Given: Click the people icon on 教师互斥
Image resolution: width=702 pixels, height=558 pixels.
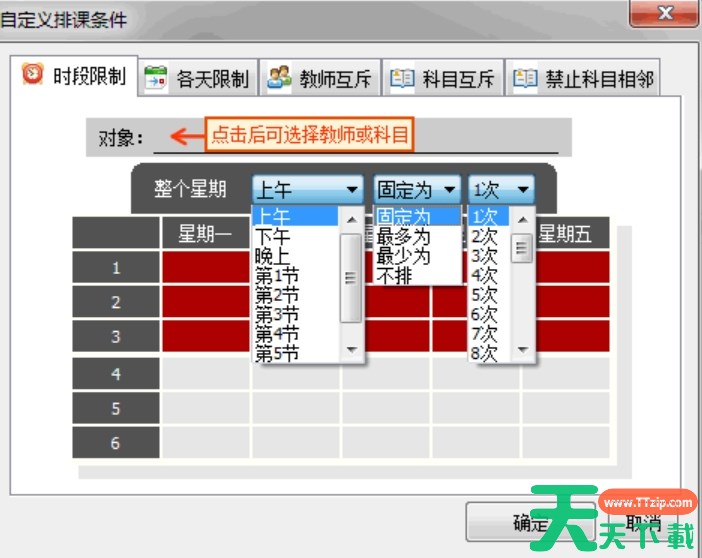Looking at the screenshot, I should coord(279,77).
